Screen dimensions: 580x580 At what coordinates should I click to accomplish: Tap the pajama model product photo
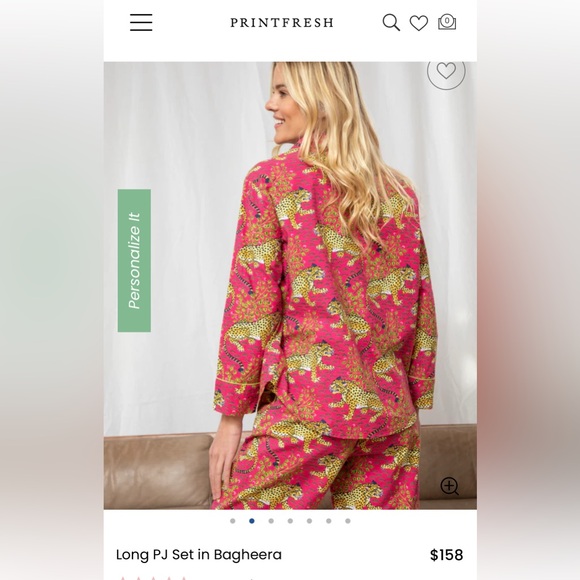[x=290, y=286]
